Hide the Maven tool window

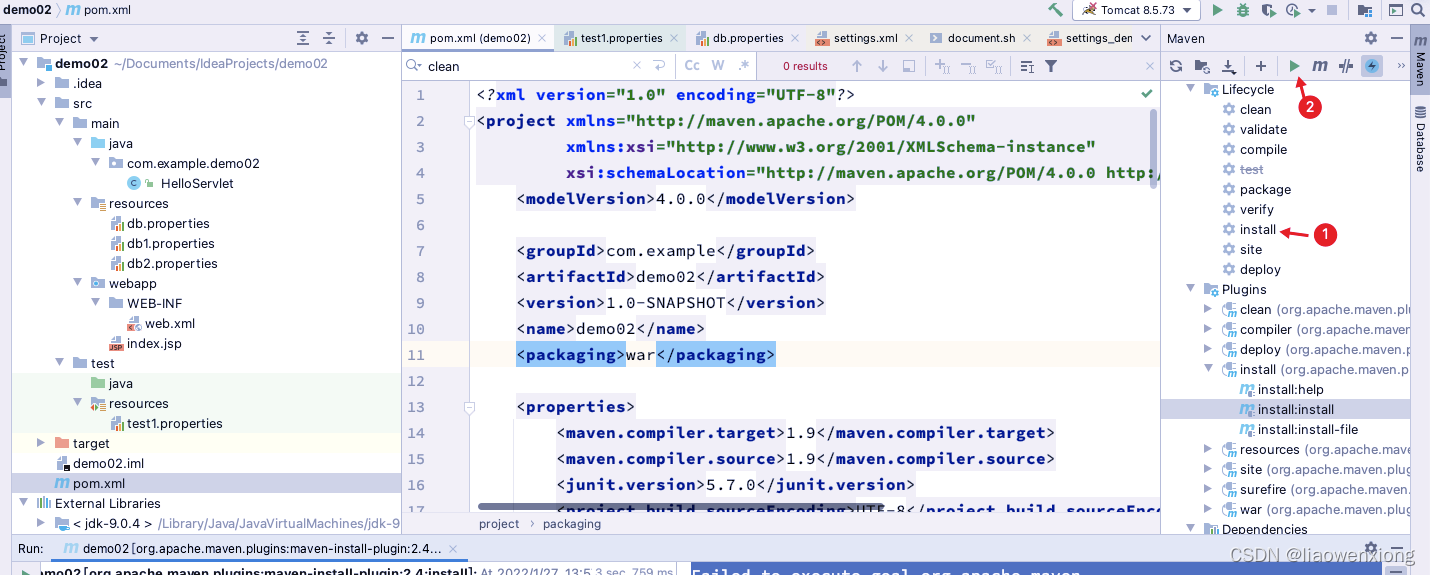(x=1396, y=38)
